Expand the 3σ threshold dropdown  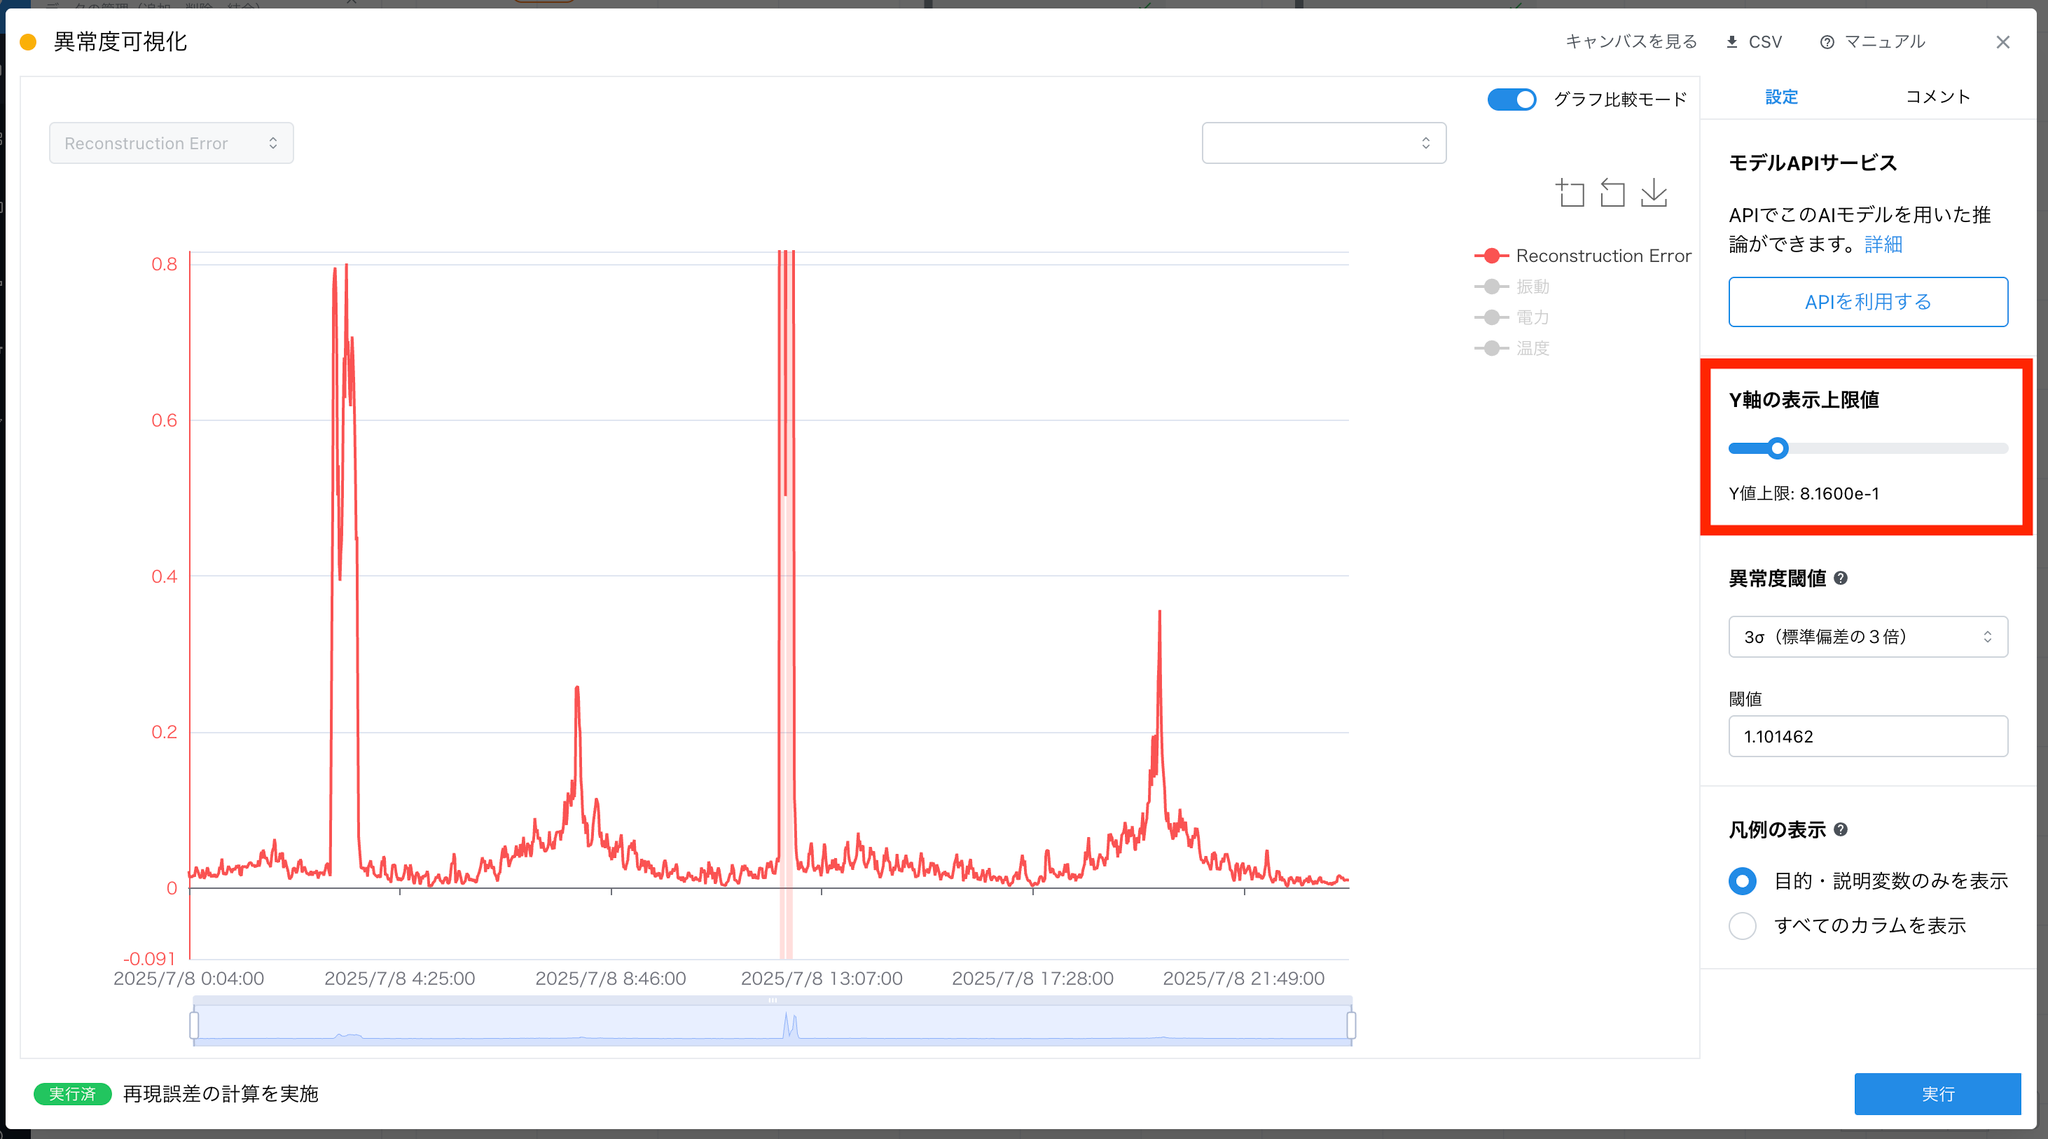[x=1867, y=637]
